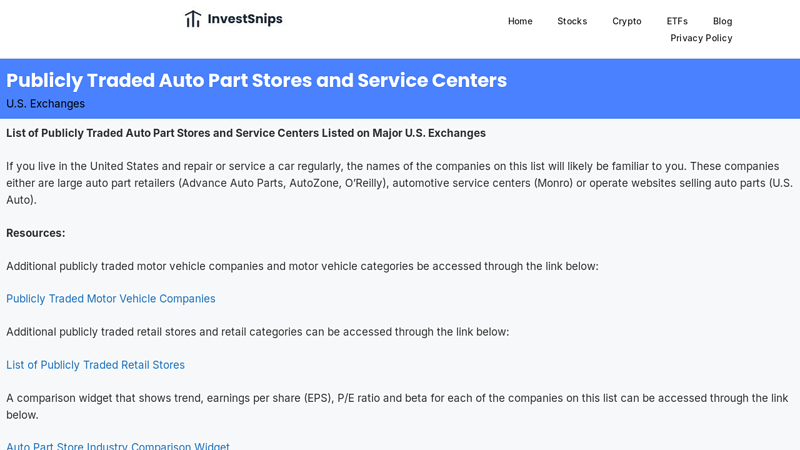
Task: Follow the List of Publicly Traded Retail Stores link
Action: [x=95, y=365]
